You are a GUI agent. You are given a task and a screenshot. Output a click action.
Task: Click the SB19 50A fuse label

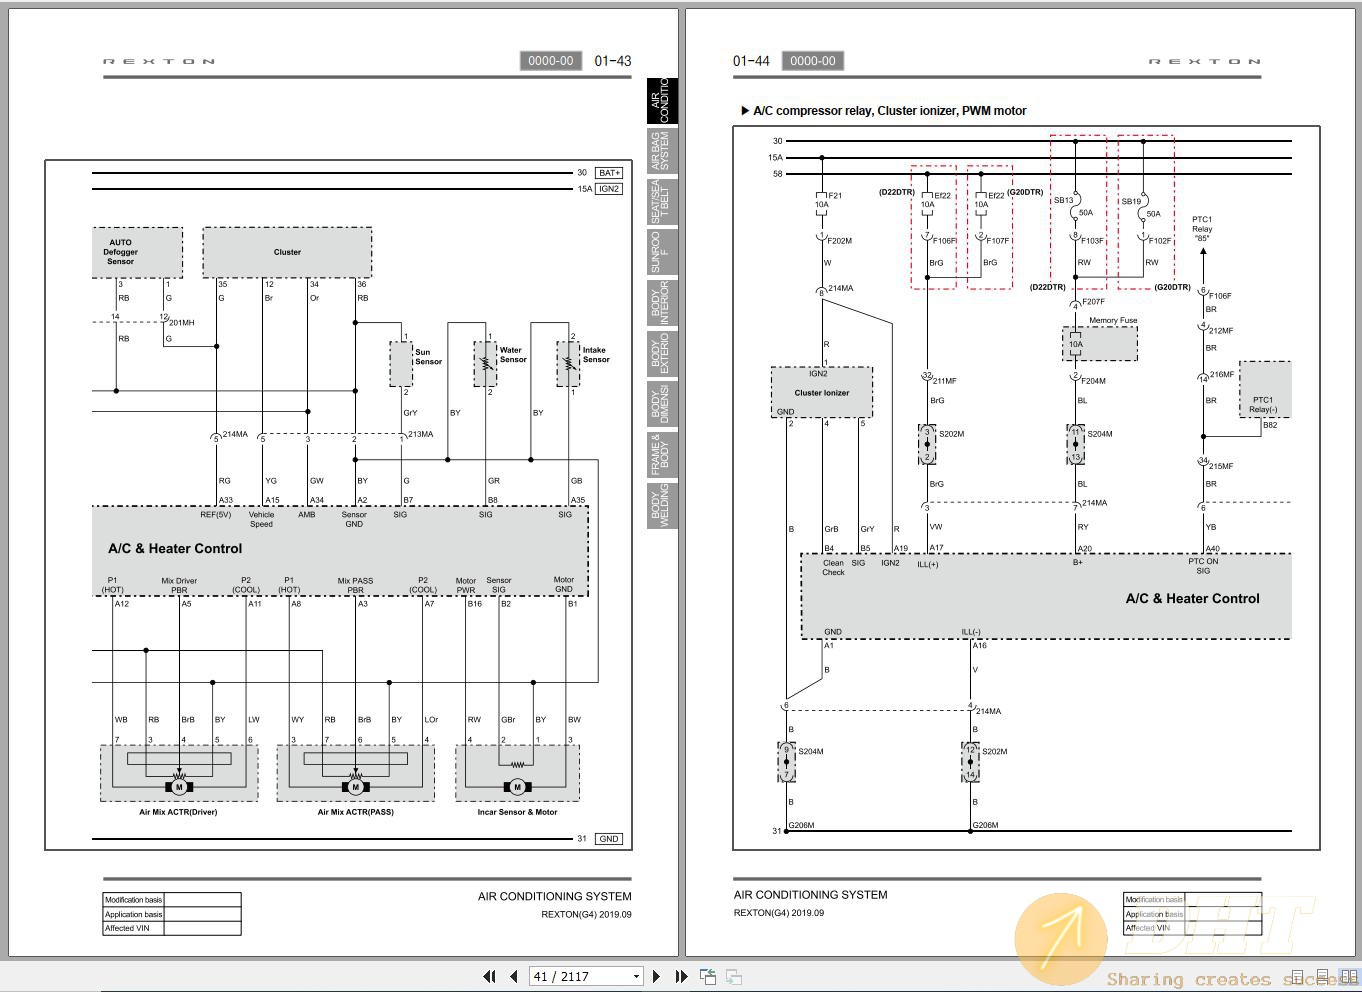pos(1140,207)
